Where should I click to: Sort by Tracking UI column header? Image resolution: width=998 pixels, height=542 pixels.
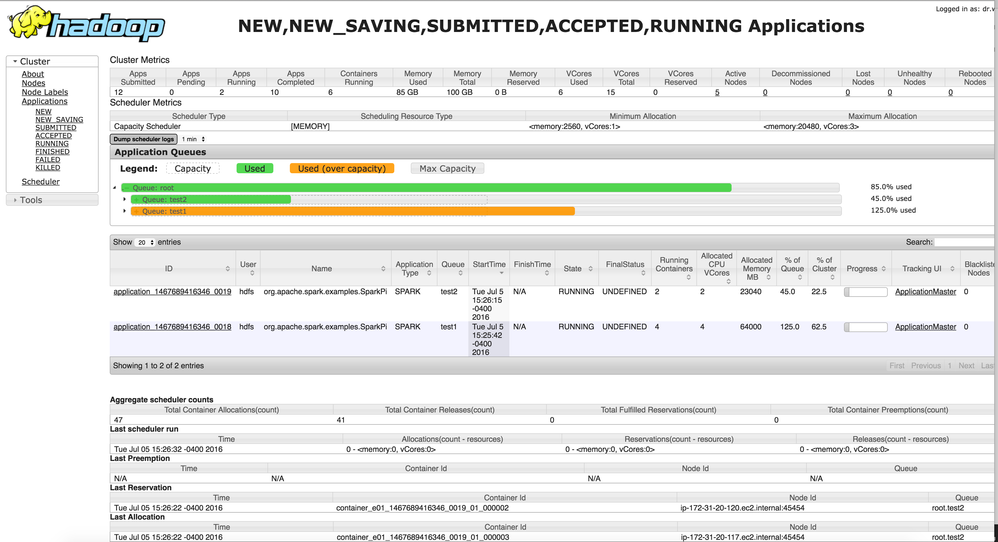[926, 268]
